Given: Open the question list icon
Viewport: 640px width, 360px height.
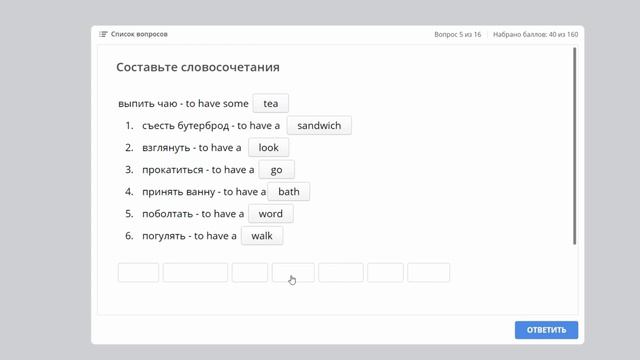Looking at the screenshot, I should 103,34.
